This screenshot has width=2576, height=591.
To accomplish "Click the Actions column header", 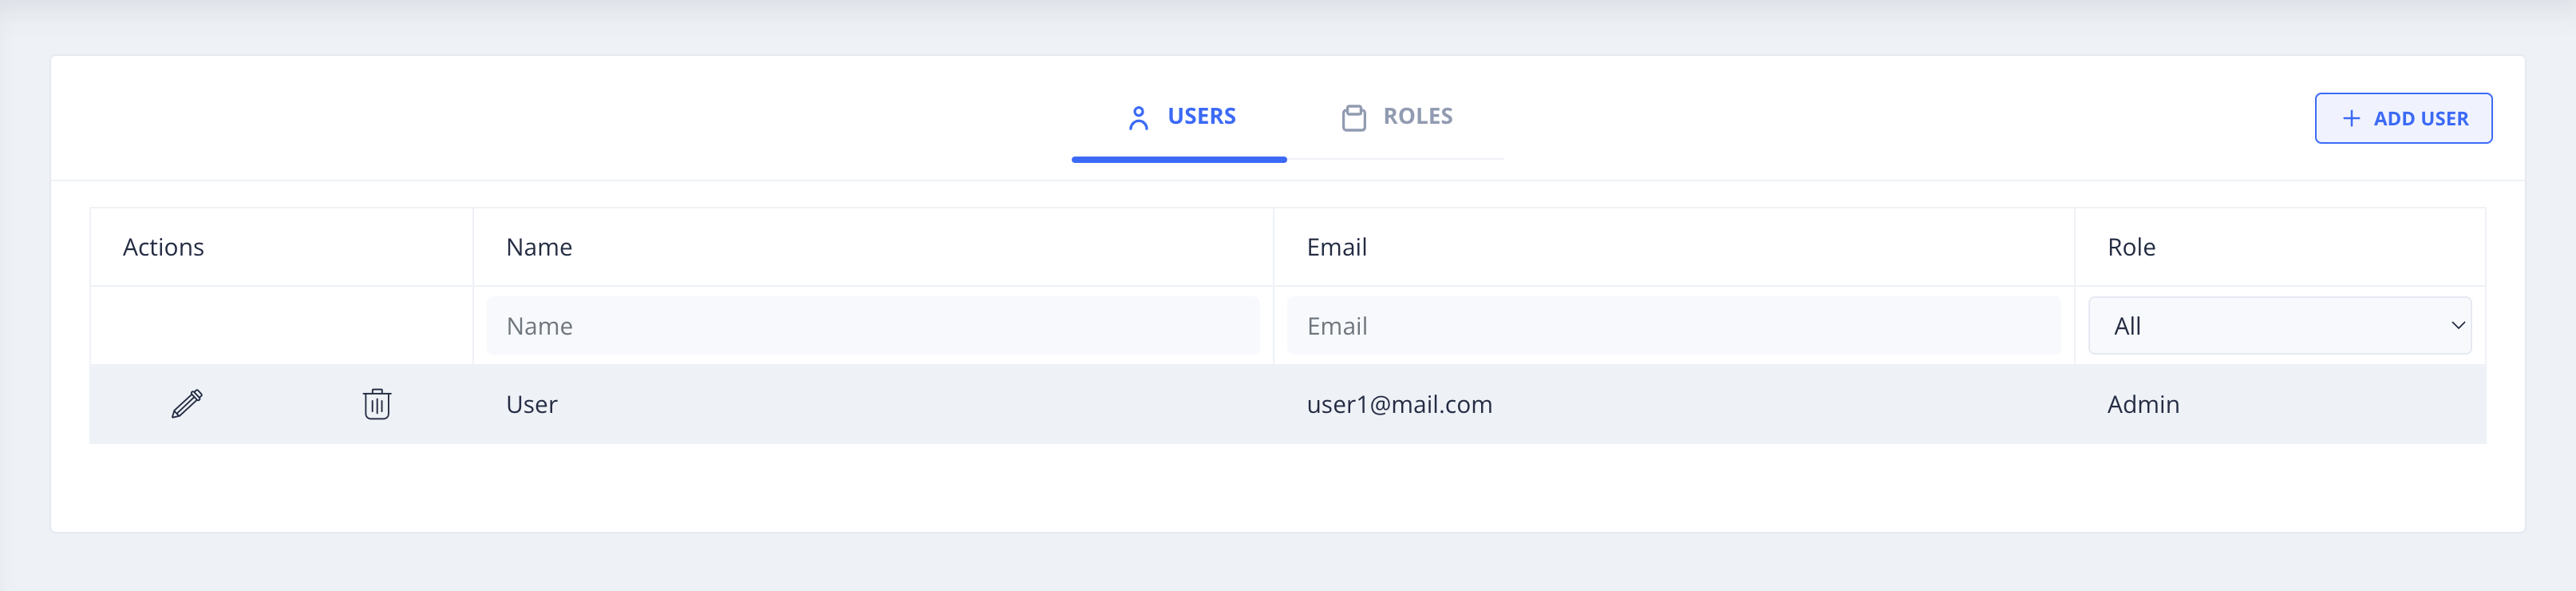I will (x=163, y=247).
